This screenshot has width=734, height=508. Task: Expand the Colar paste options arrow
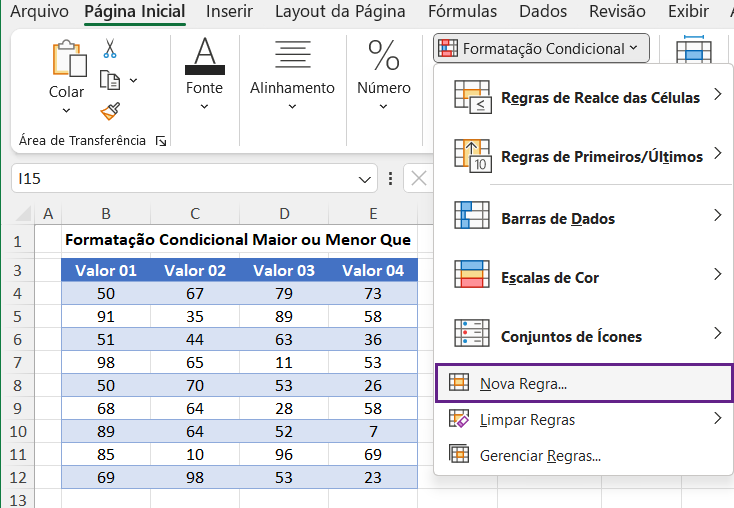[66, 110]
